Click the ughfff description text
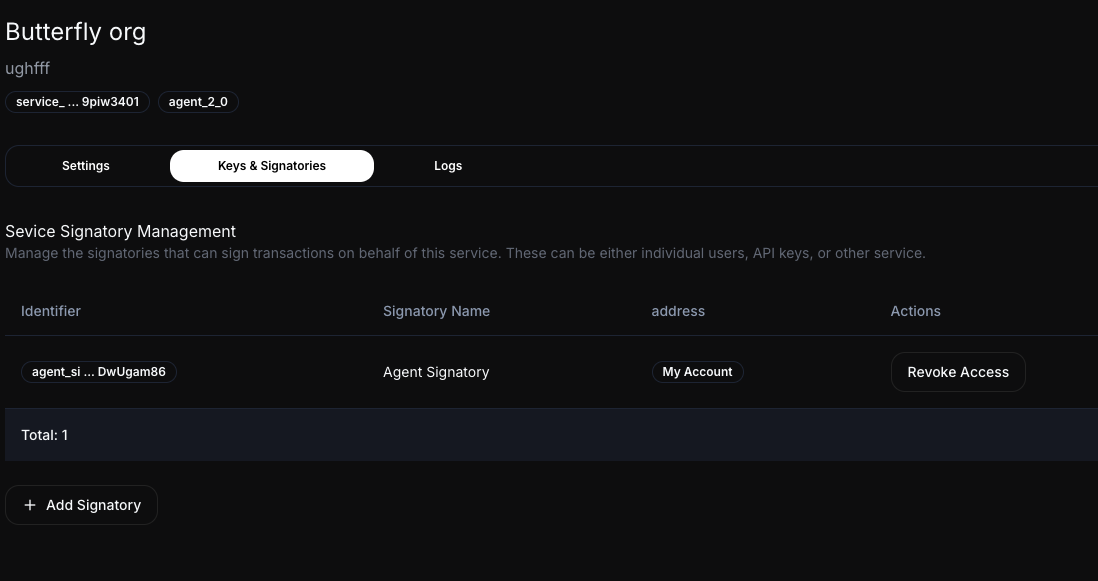The height and width of the screenshot is (581, 1098). coord(28,69)
